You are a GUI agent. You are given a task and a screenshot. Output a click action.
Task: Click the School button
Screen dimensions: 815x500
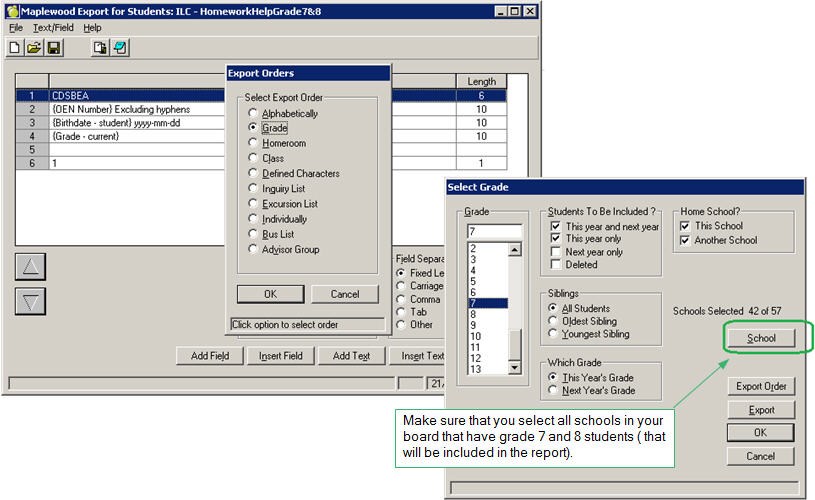[761, 339]
